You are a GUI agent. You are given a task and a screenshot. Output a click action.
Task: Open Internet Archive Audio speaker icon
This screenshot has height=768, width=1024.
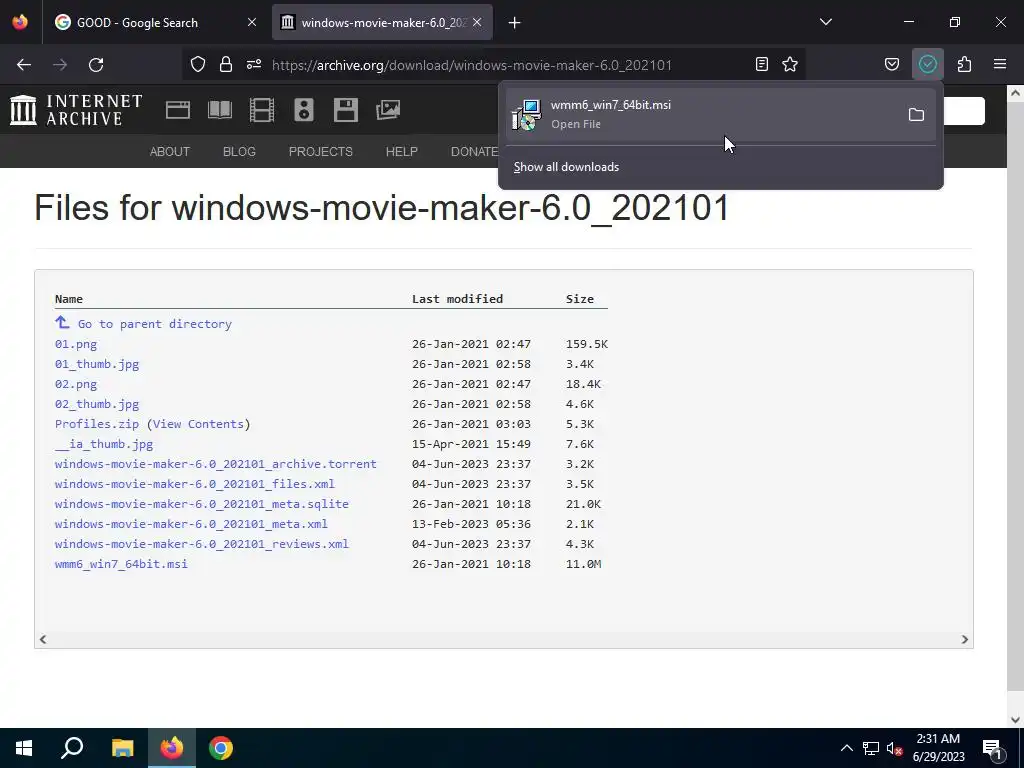304,110
